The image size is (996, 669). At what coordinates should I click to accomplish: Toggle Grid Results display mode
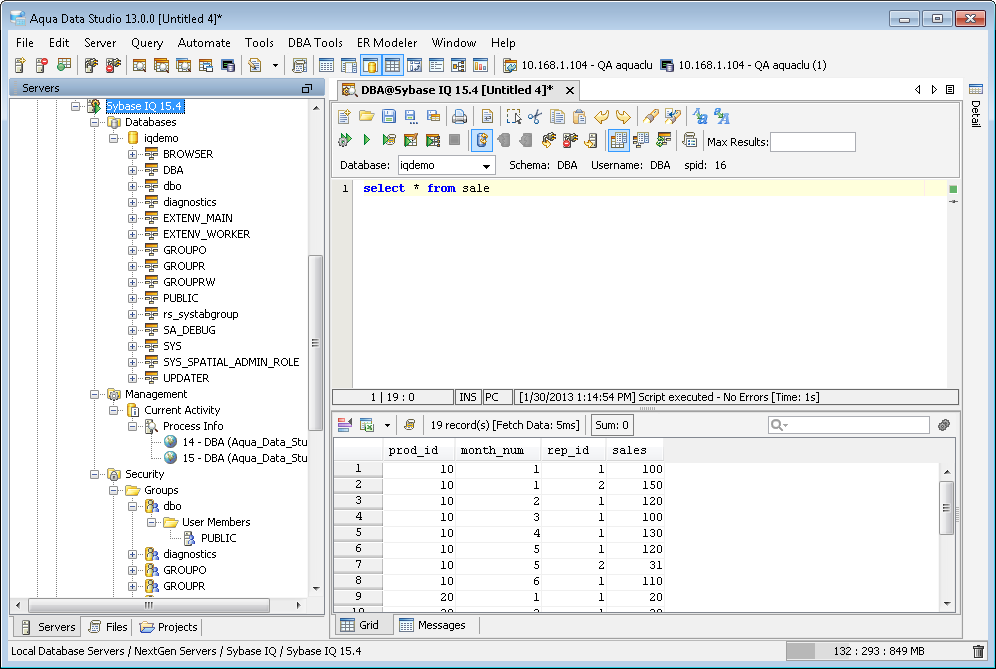click(618, 140)
